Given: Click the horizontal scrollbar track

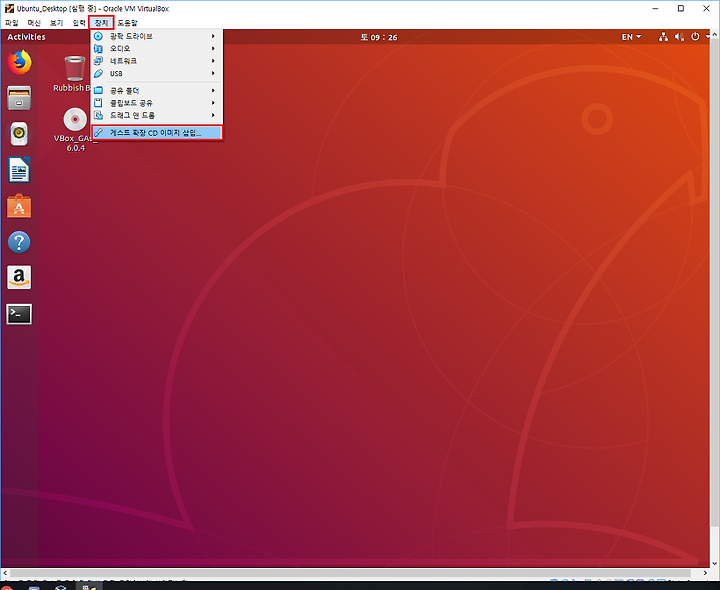Looking at the screenshot, I should 350,573.
